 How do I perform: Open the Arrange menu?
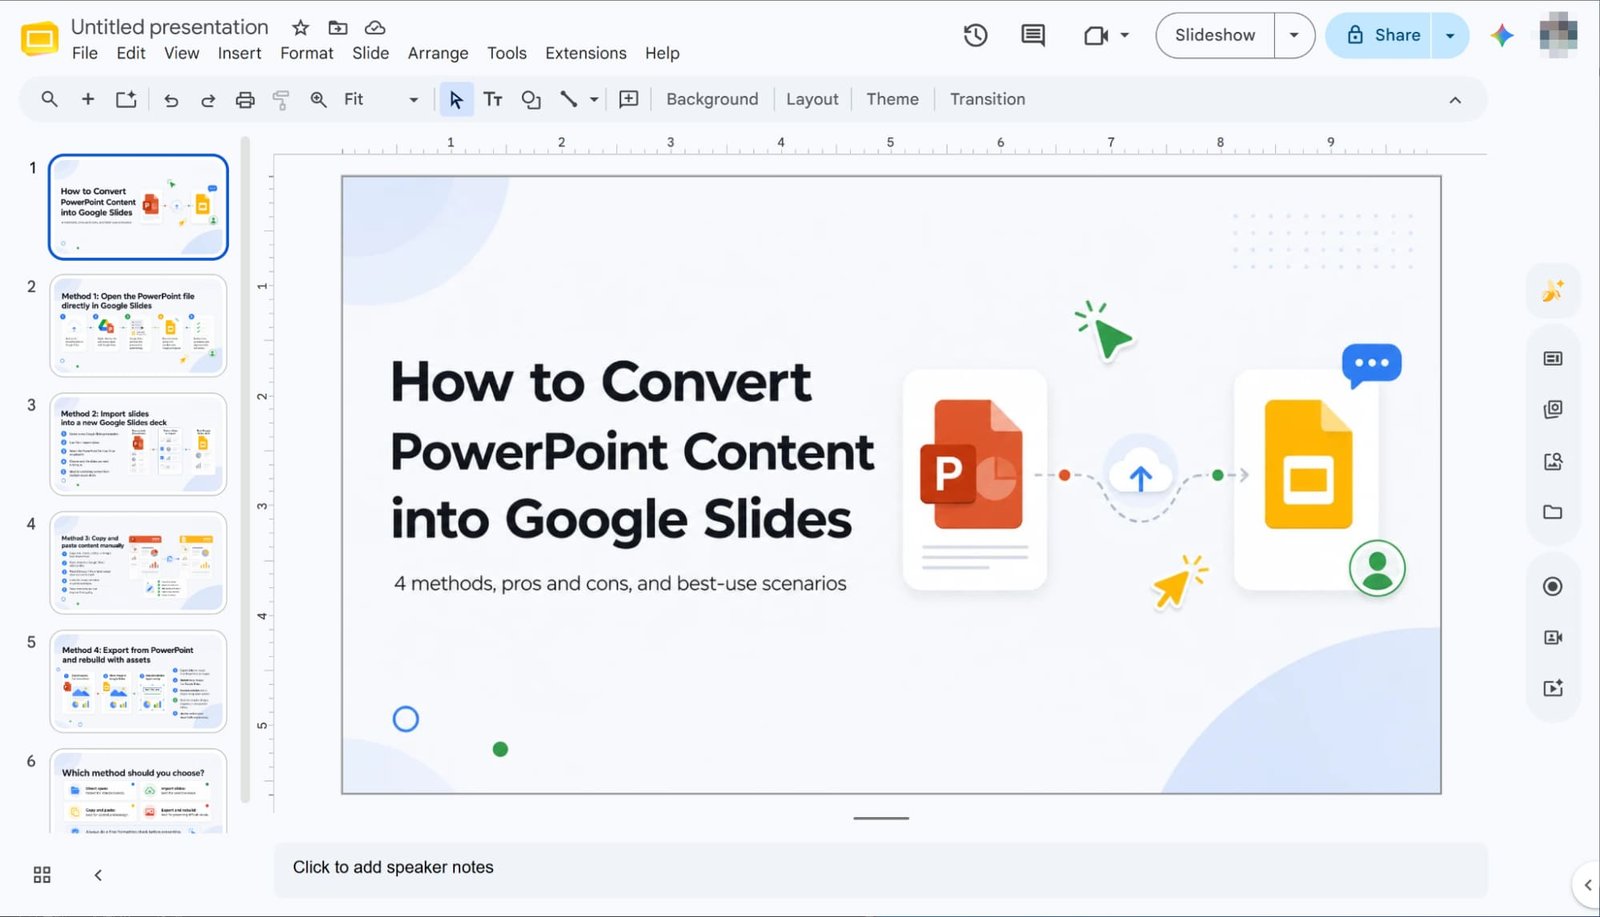(x=438, y=53)
